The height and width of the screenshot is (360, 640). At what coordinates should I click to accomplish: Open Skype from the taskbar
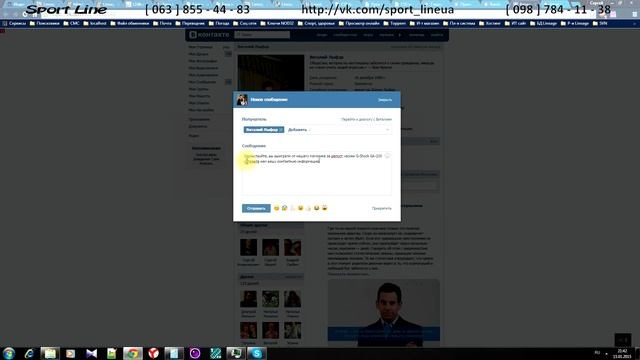pos(257,353)
